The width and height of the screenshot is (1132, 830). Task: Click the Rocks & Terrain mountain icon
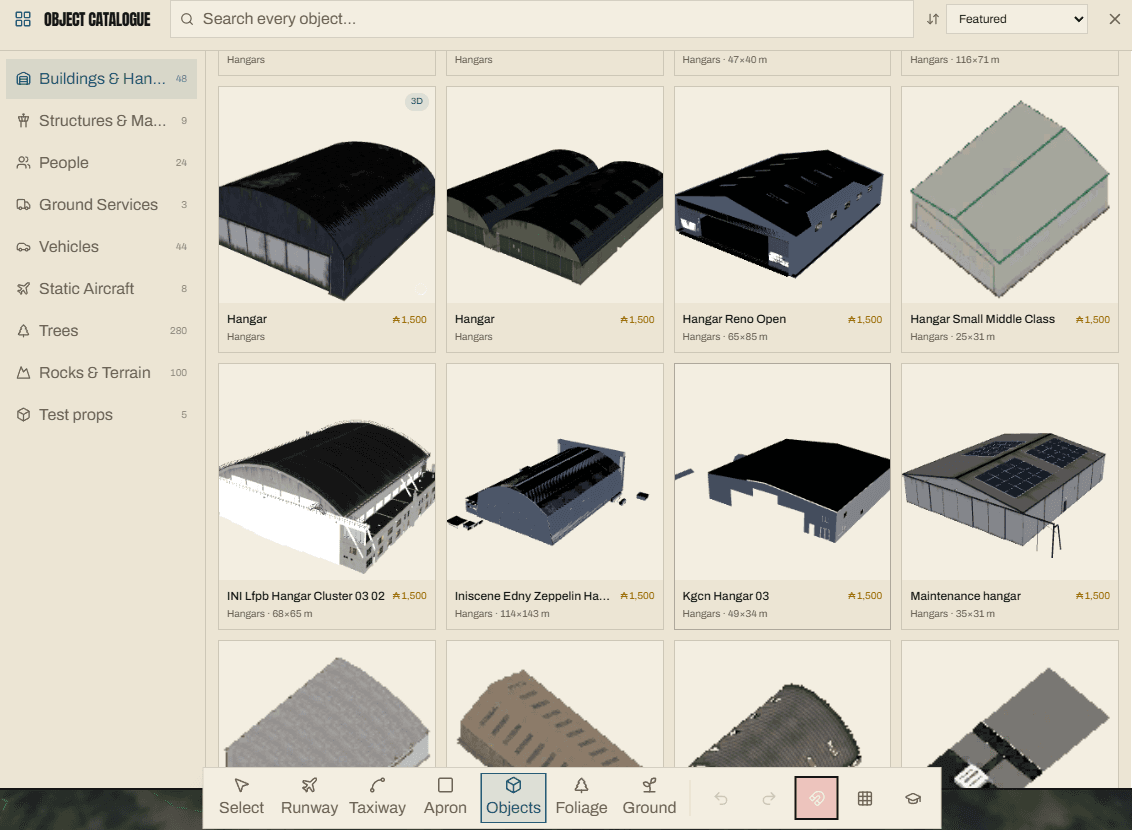24,372
